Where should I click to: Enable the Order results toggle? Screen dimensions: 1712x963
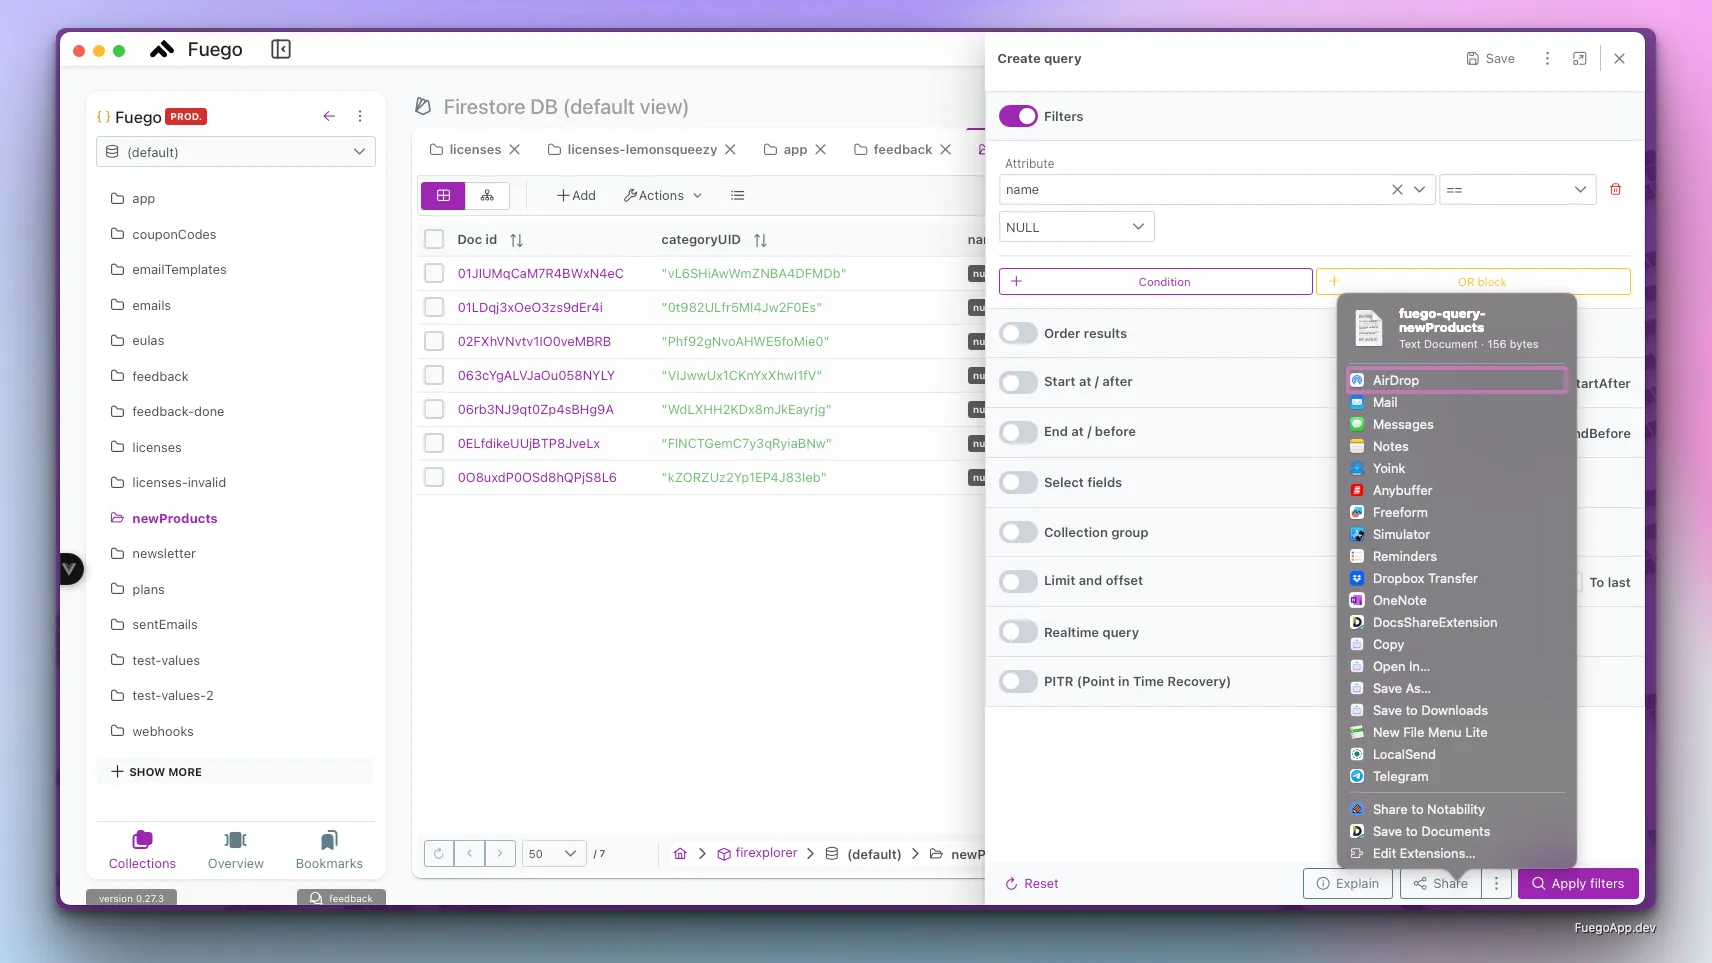(x=1018, y=333)
